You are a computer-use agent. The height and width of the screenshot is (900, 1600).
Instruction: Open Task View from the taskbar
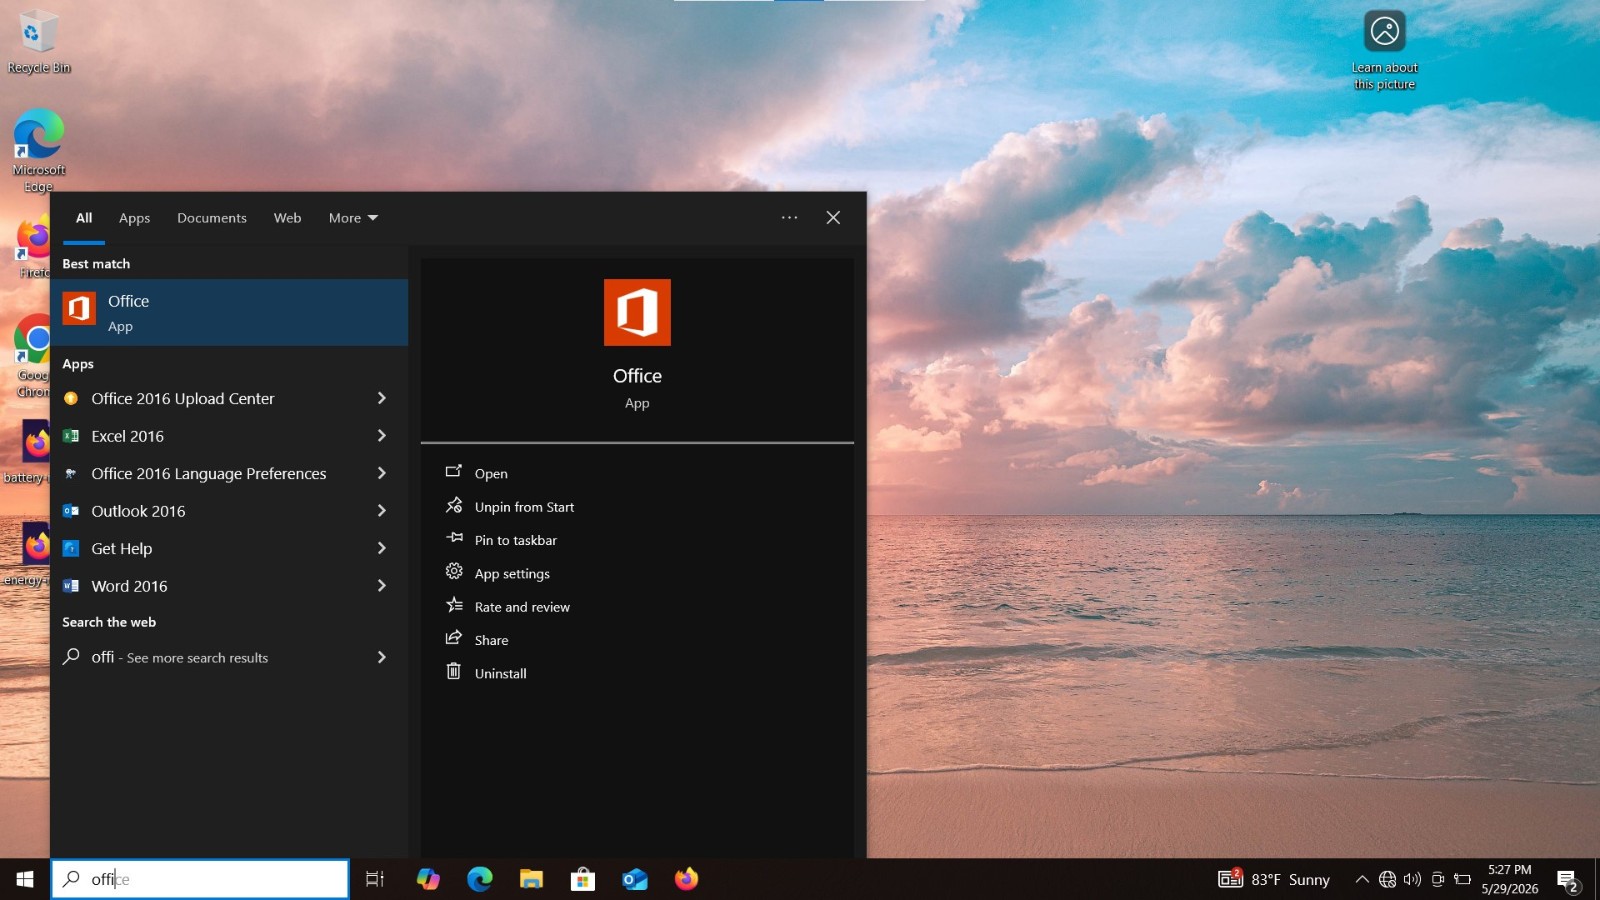pyautogui.click(x=375, y=879)
